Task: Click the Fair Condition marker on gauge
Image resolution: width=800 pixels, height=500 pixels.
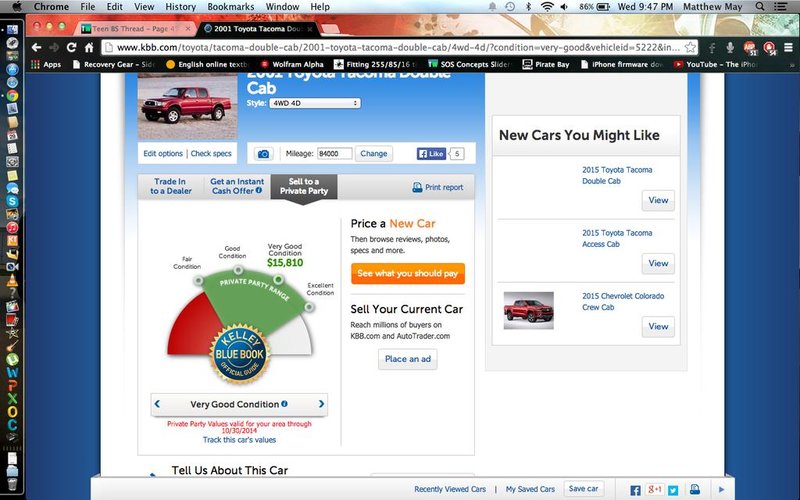Action: pyautogui.click(x=198, y=281)
